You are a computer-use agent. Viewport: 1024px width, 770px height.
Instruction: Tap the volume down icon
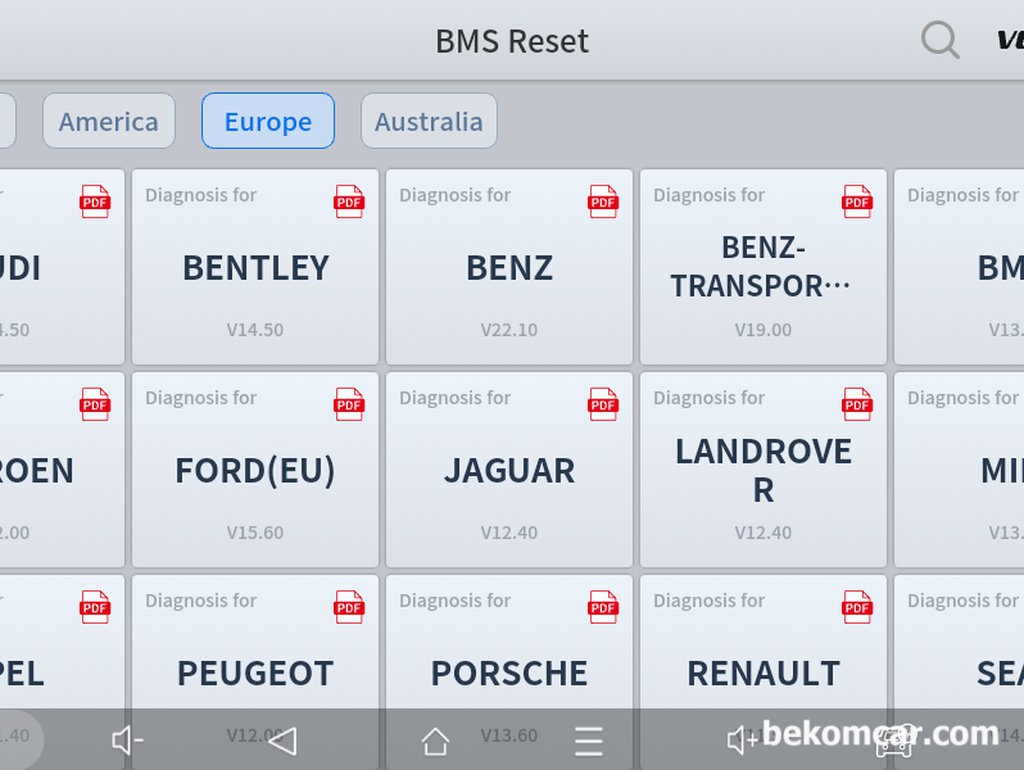(x=127, y=741)
